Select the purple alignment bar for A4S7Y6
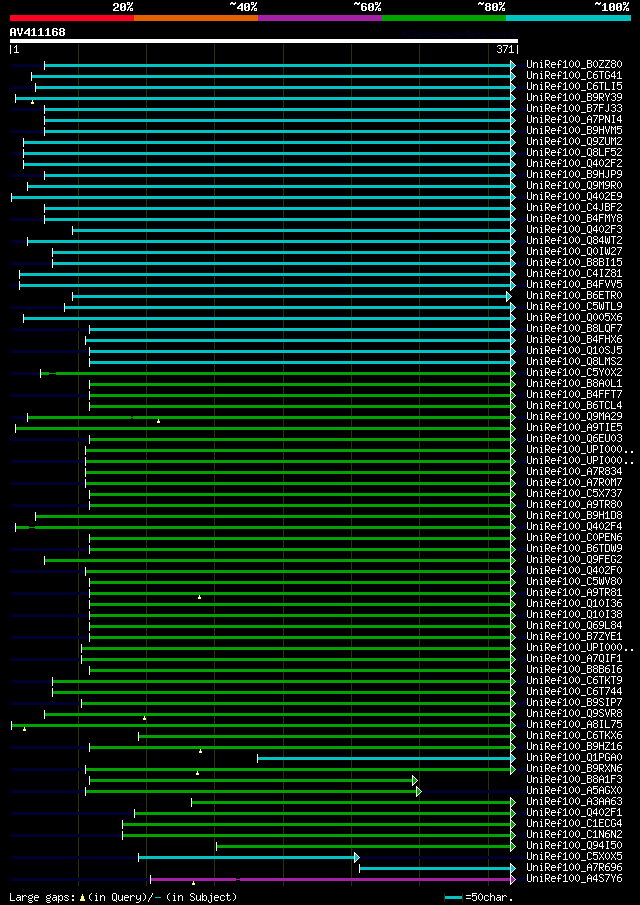Image resolution: width=640 pixels, height=905 pixels. [x=331, y=880]
